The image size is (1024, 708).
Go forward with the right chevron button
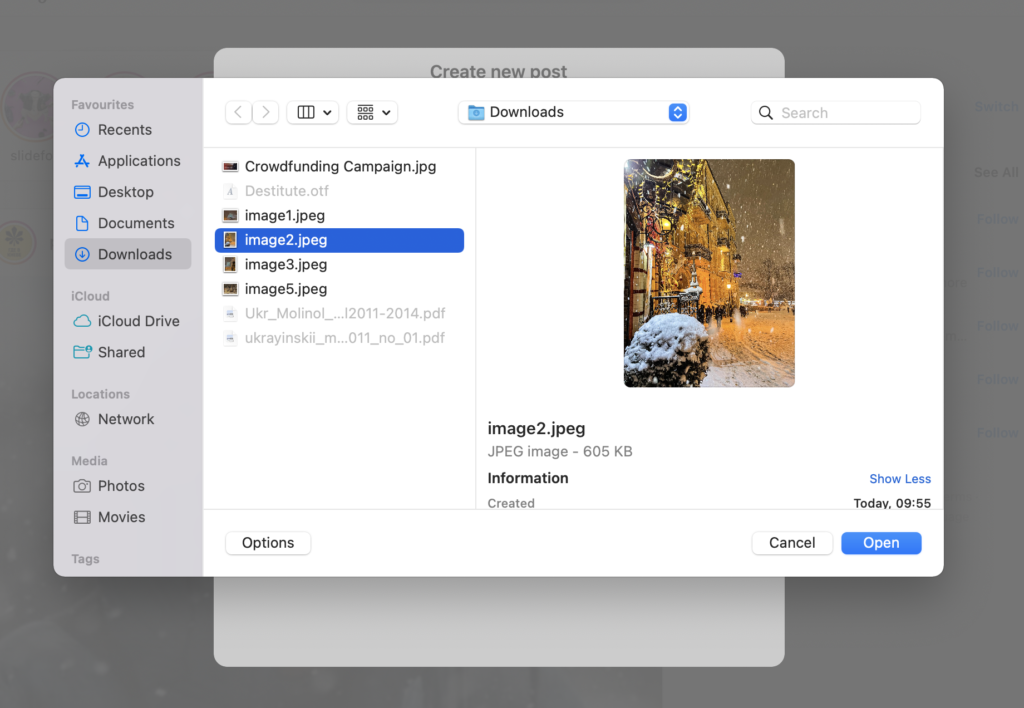click(265, 112)
